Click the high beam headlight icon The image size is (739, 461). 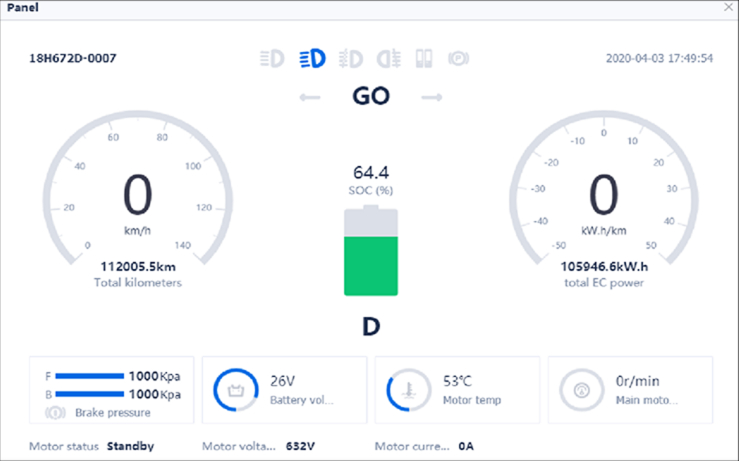coord(272,58)
